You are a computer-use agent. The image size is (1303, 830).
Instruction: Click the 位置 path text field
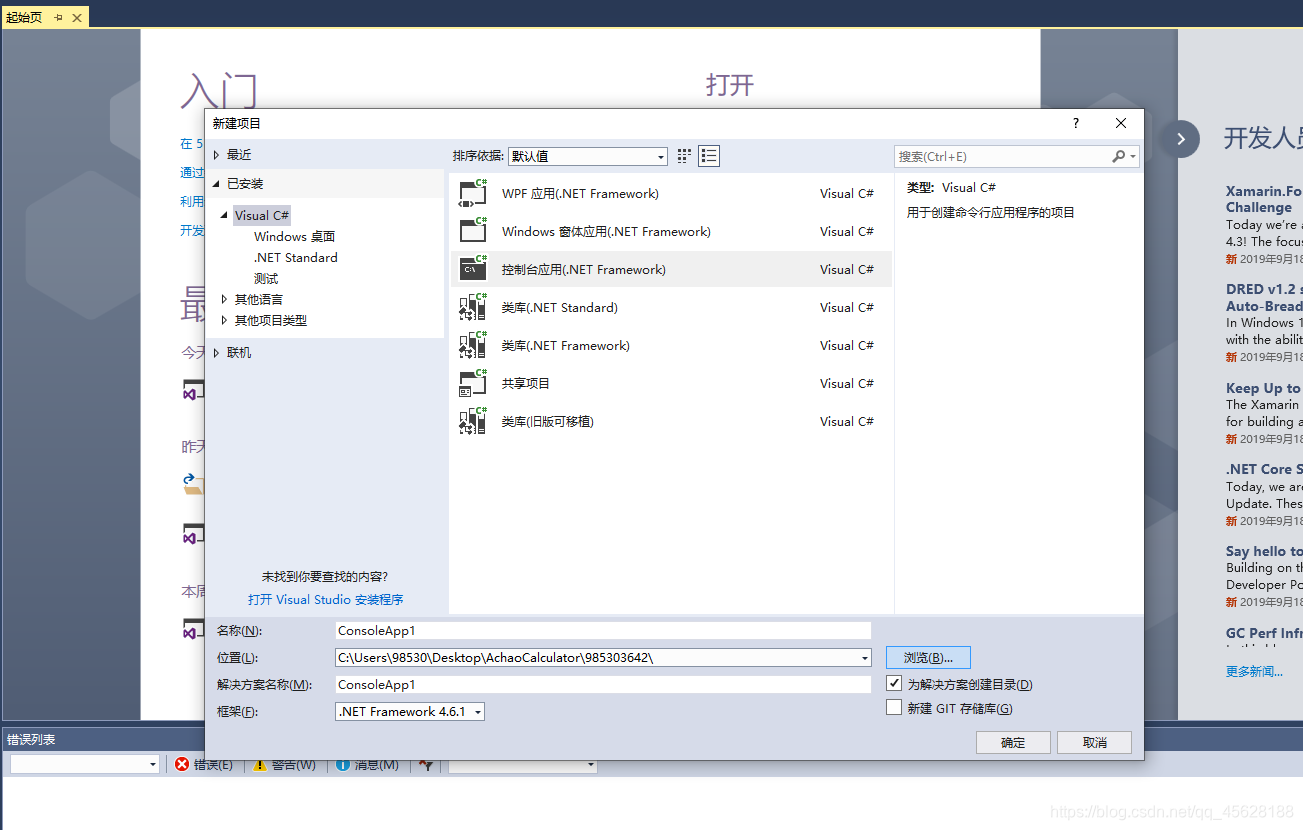(x=596, y=658)
